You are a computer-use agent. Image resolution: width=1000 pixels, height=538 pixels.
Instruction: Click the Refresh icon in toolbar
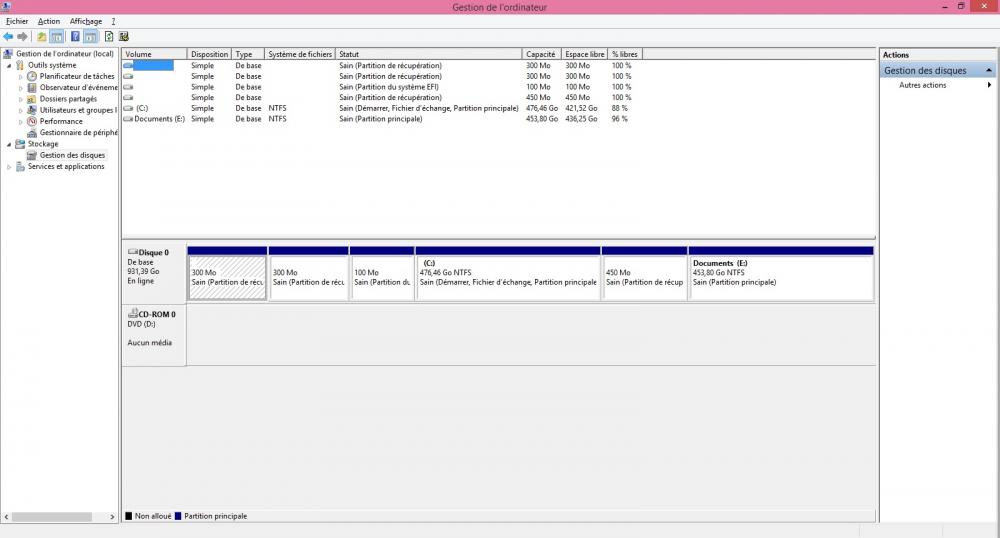tap(108, 37)
